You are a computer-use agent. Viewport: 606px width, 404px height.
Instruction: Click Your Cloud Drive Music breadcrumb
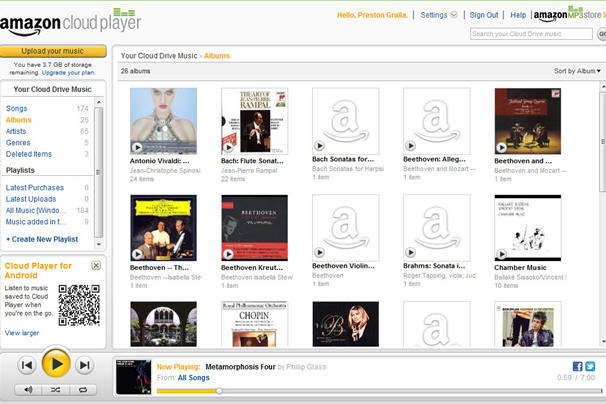(x=159, y=56)
